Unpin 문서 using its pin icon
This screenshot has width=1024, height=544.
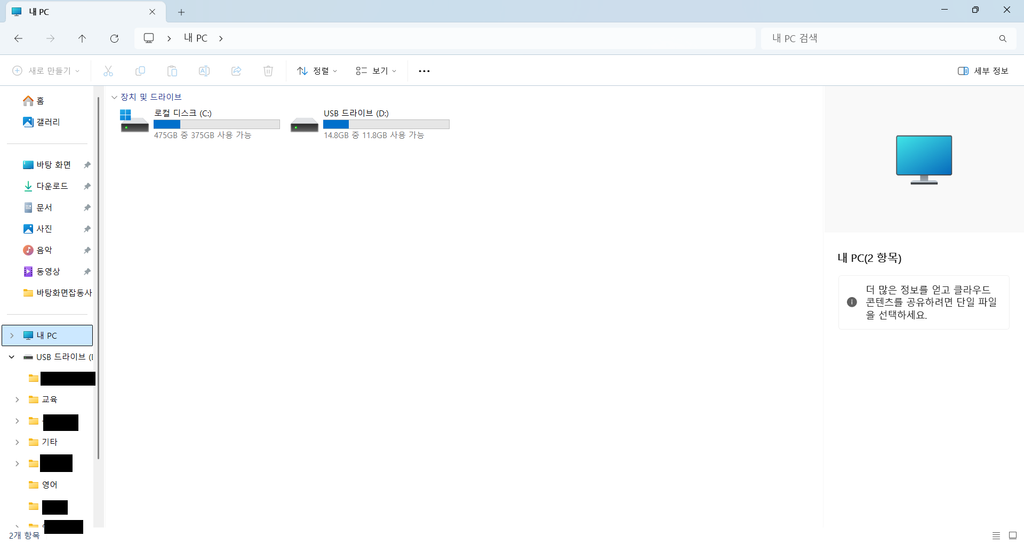point(87,208)
